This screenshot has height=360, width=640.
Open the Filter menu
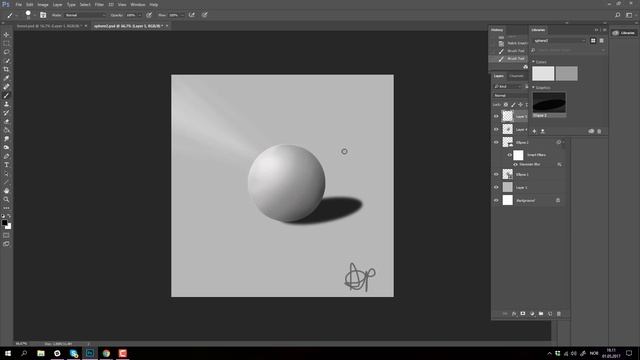(99, 4)
